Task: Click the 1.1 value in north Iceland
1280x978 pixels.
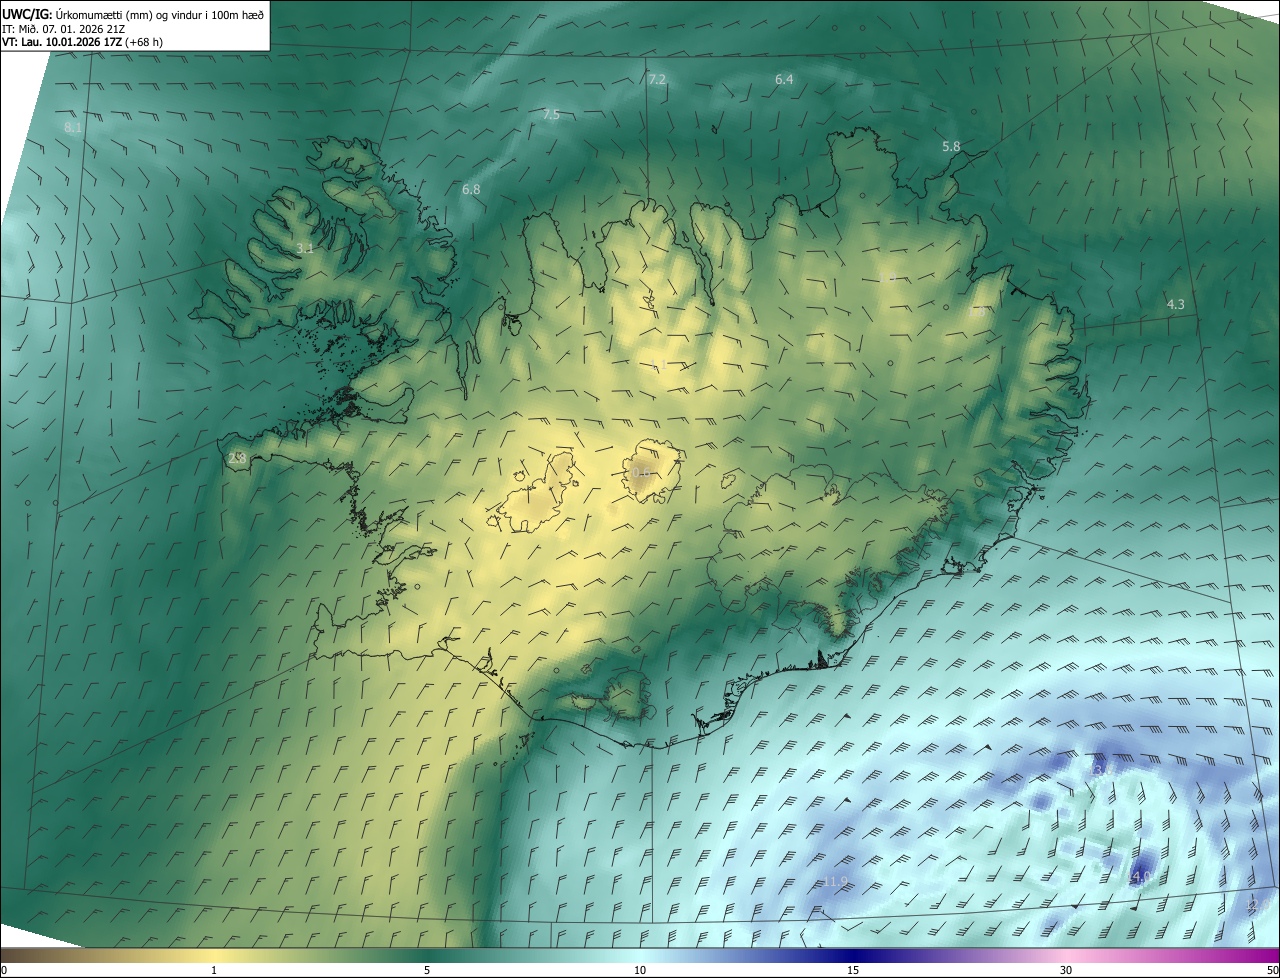Action: pos(658,365)
